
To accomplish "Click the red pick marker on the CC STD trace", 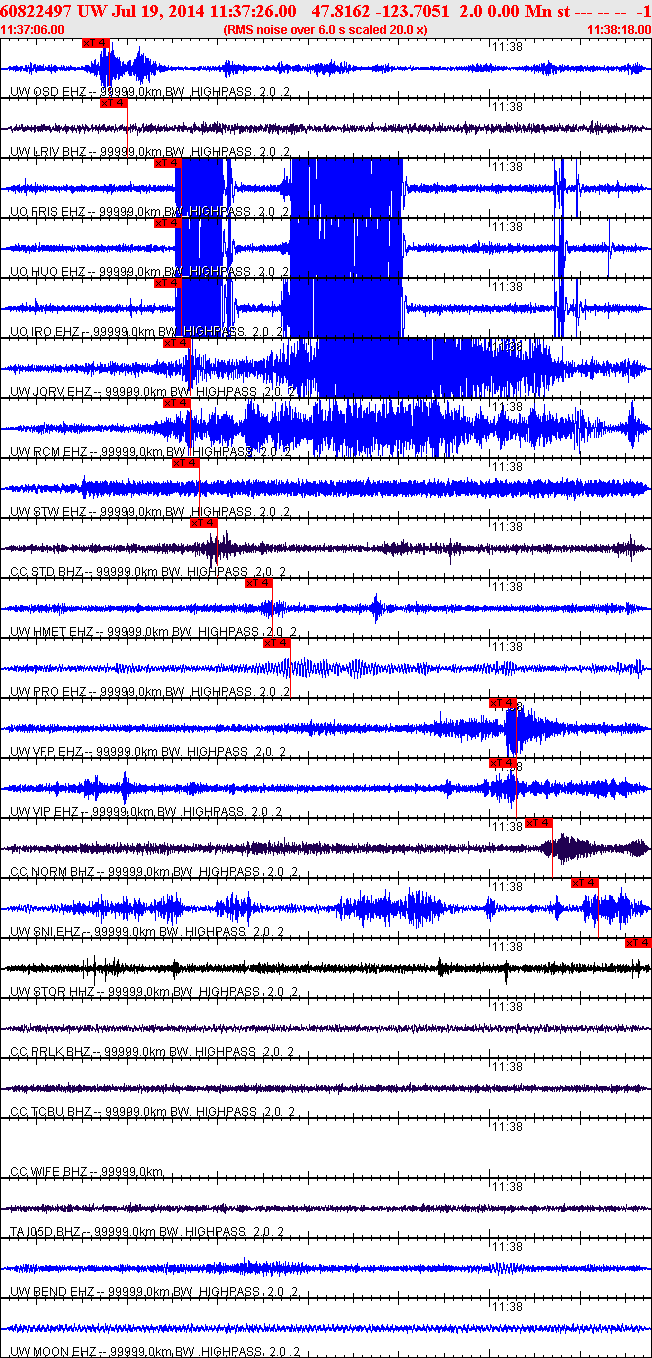I will 203,523.
